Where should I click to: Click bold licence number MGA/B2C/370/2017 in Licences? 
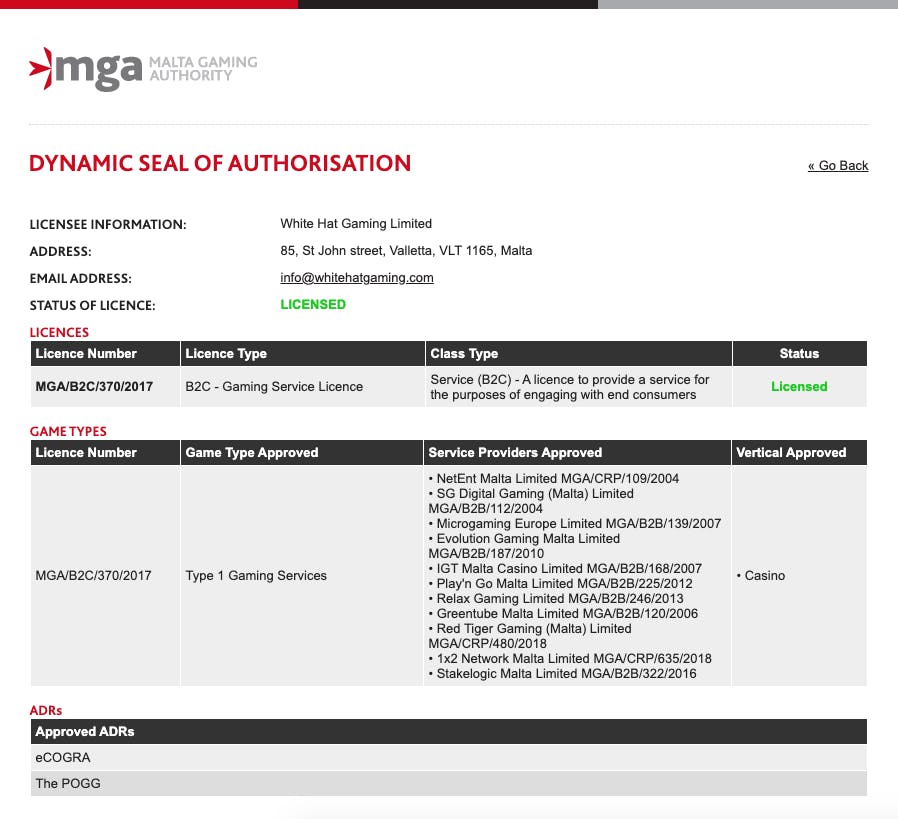[94, 387]
